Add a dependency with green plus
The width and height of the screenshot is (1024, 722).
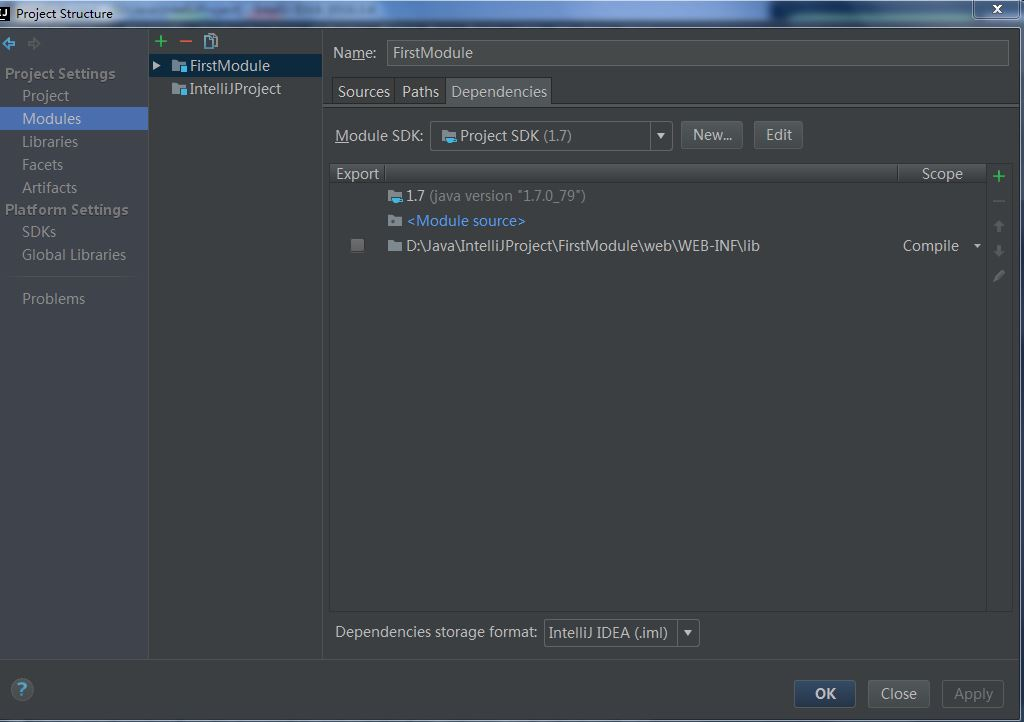999,176
